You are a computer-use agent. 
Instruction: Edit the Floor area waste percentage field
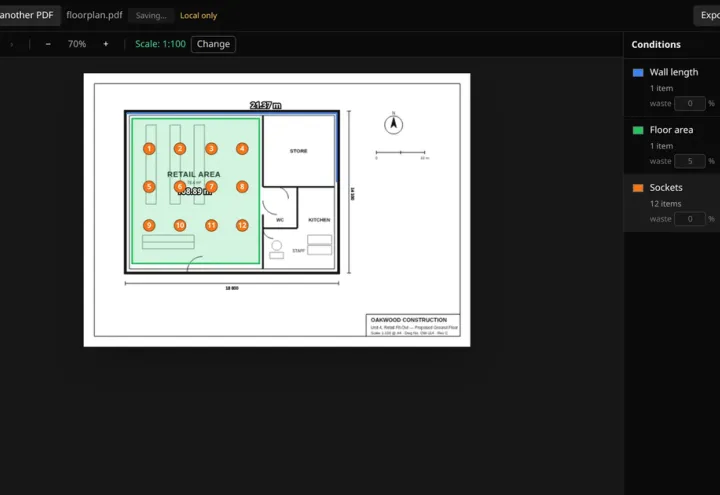pos(690,161)
